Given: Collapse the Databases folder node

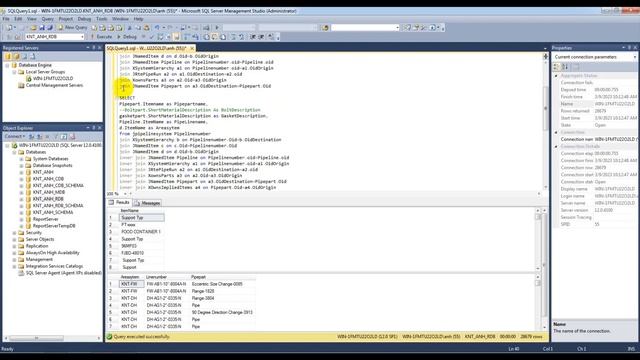Looking at the screenshot, I should pos(15,152).
